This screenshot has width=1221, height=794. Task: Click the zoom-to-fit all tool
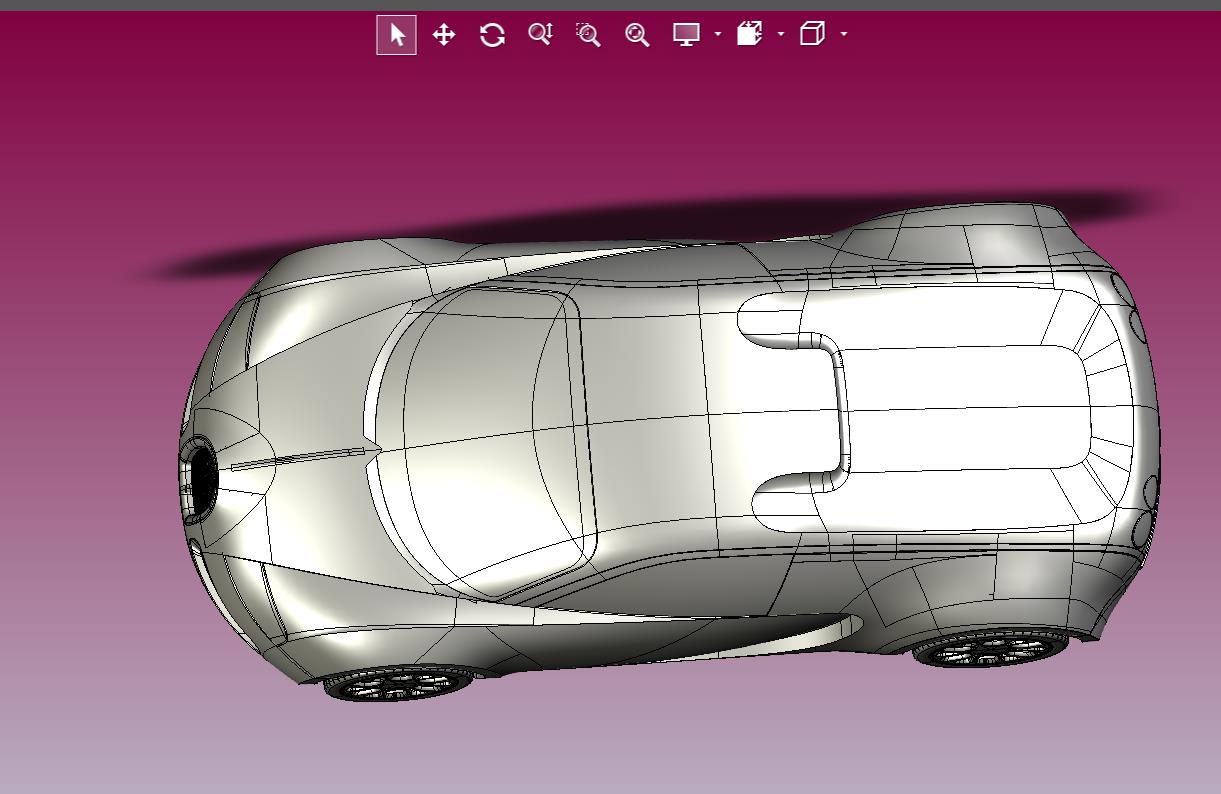coord(637,35)
